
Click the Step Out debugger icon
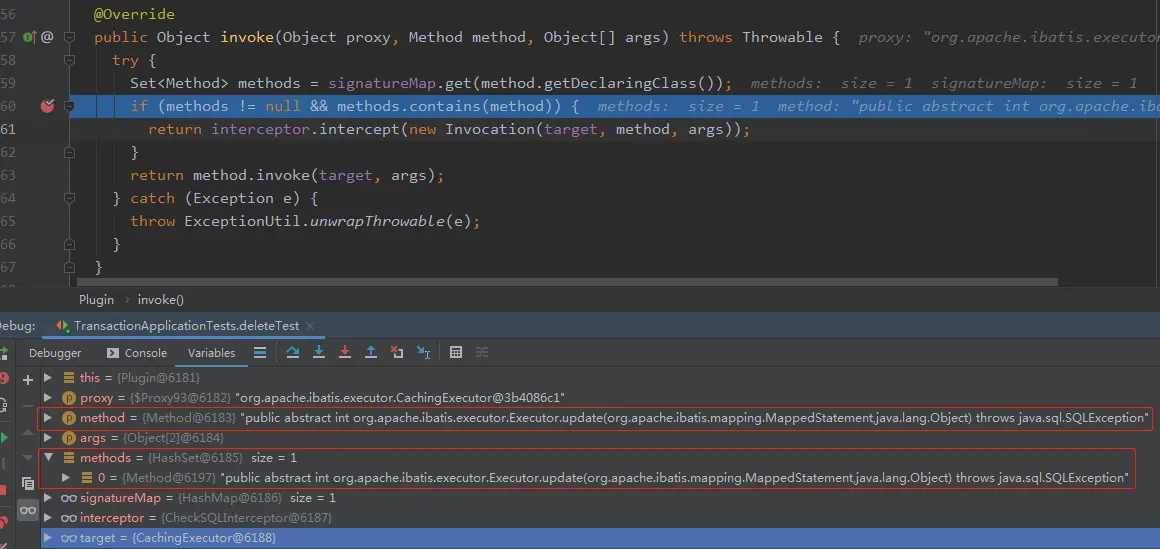pyautogui.click(x=371, y=352)
